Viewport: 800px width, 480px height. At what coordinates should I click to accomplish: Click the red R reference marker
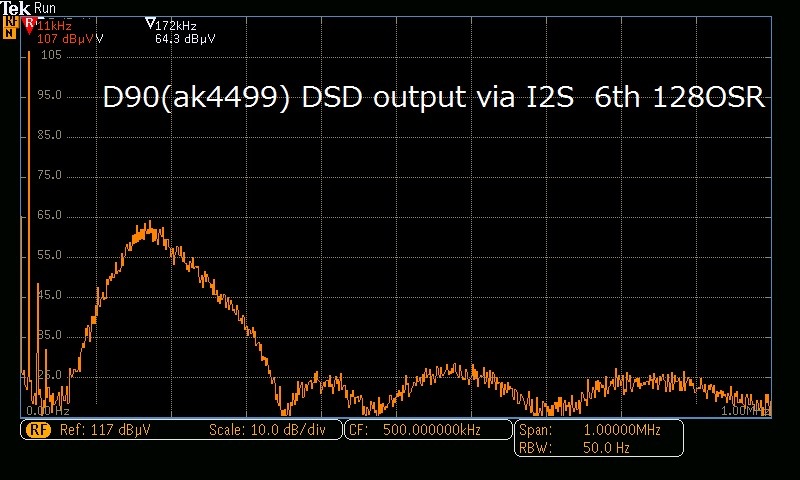coord(30,25)
